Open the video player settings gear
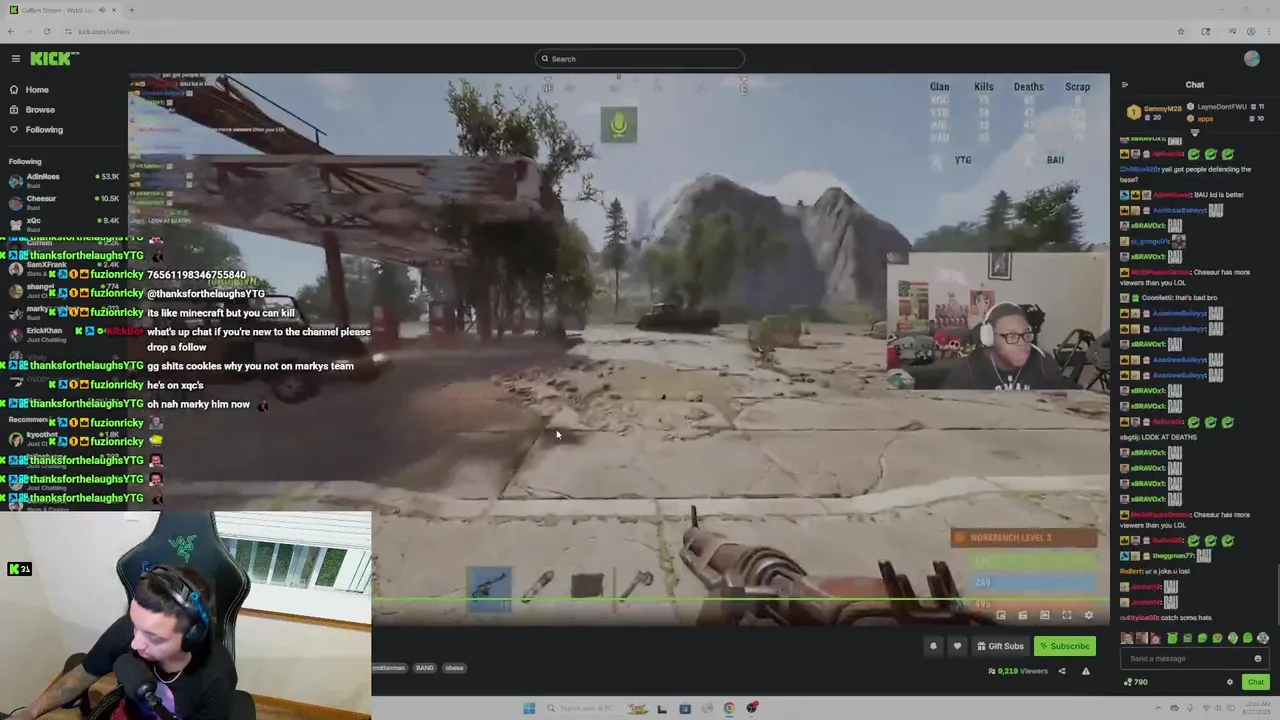This screenshot has width=1280, height=720. click(x=1089, y=616)
